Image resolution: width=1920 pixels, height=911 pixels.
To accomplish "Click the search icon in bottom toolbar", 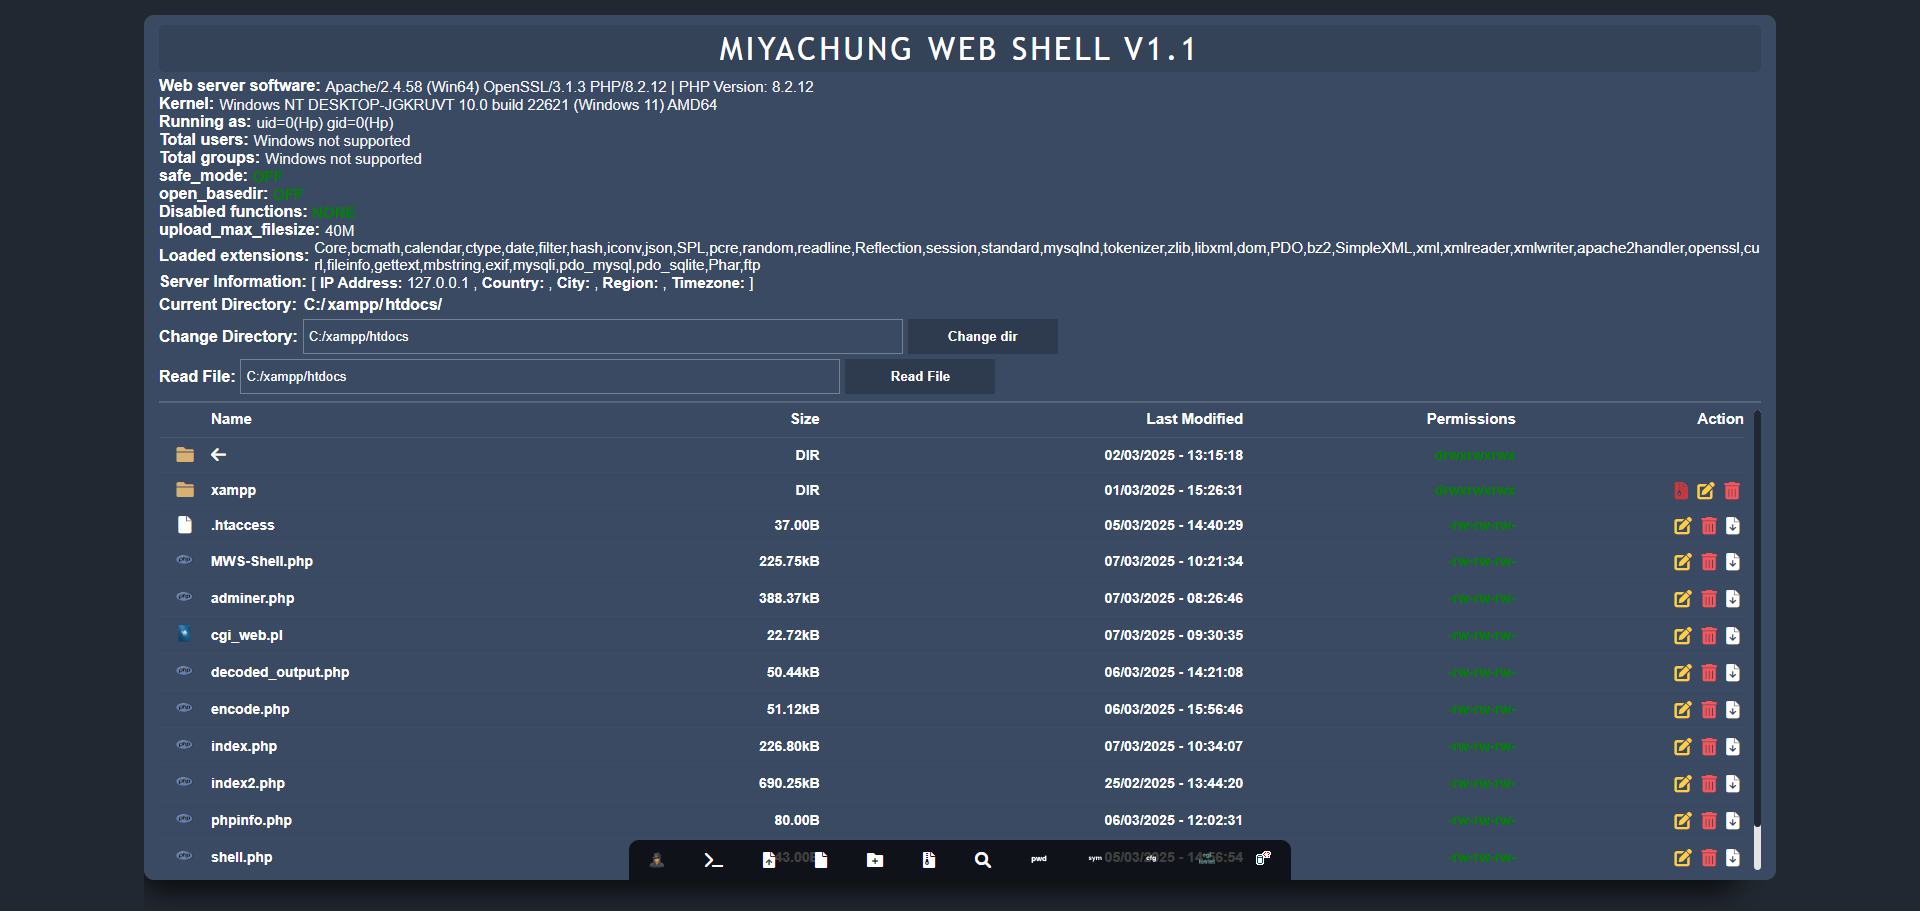I will pos(983,859).
